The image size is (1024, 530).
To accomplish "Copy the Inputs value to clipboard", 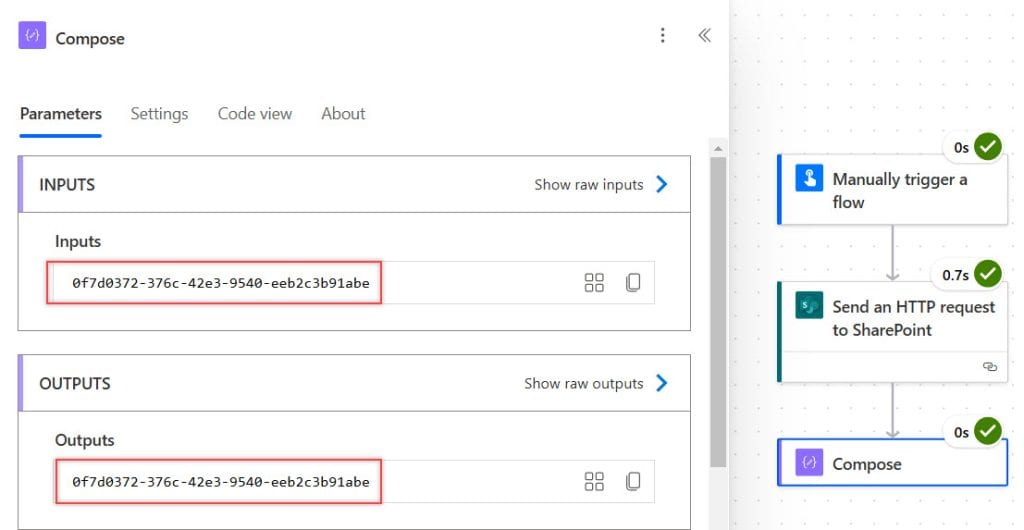I will (x=633, y=283).
